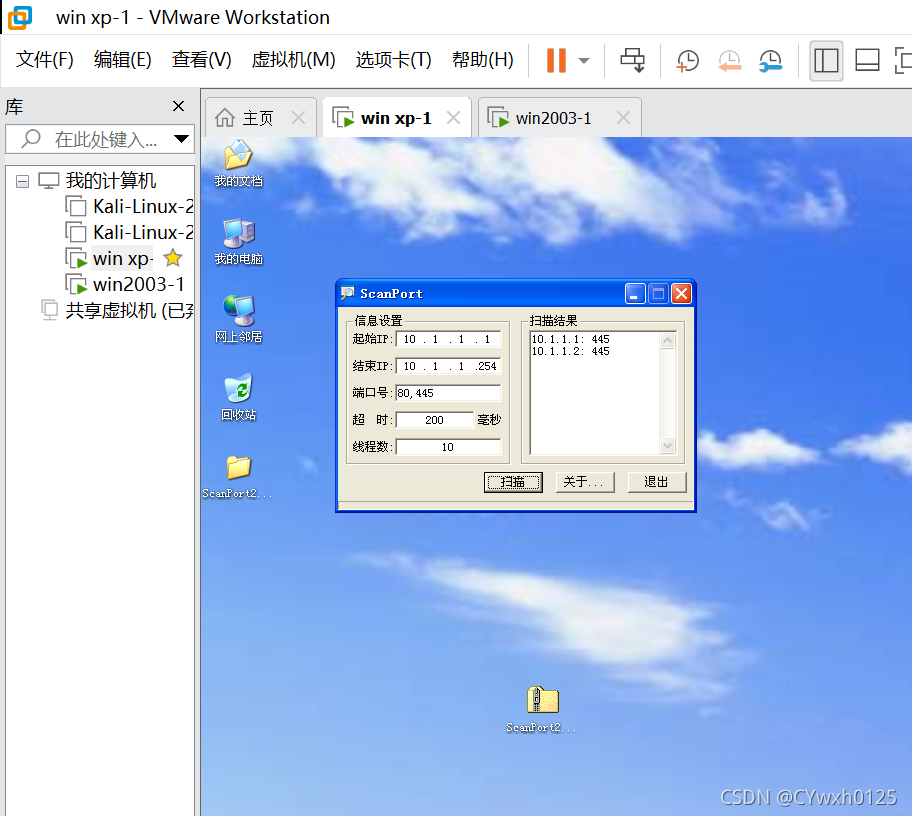
Task: Close the win xp-1 tab
Action: [453, 118]
